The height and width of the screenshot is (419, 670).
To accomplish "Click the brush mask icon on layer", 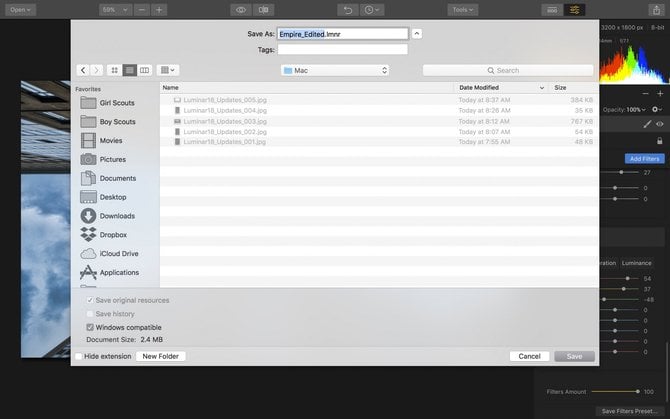I will point(647,124).
